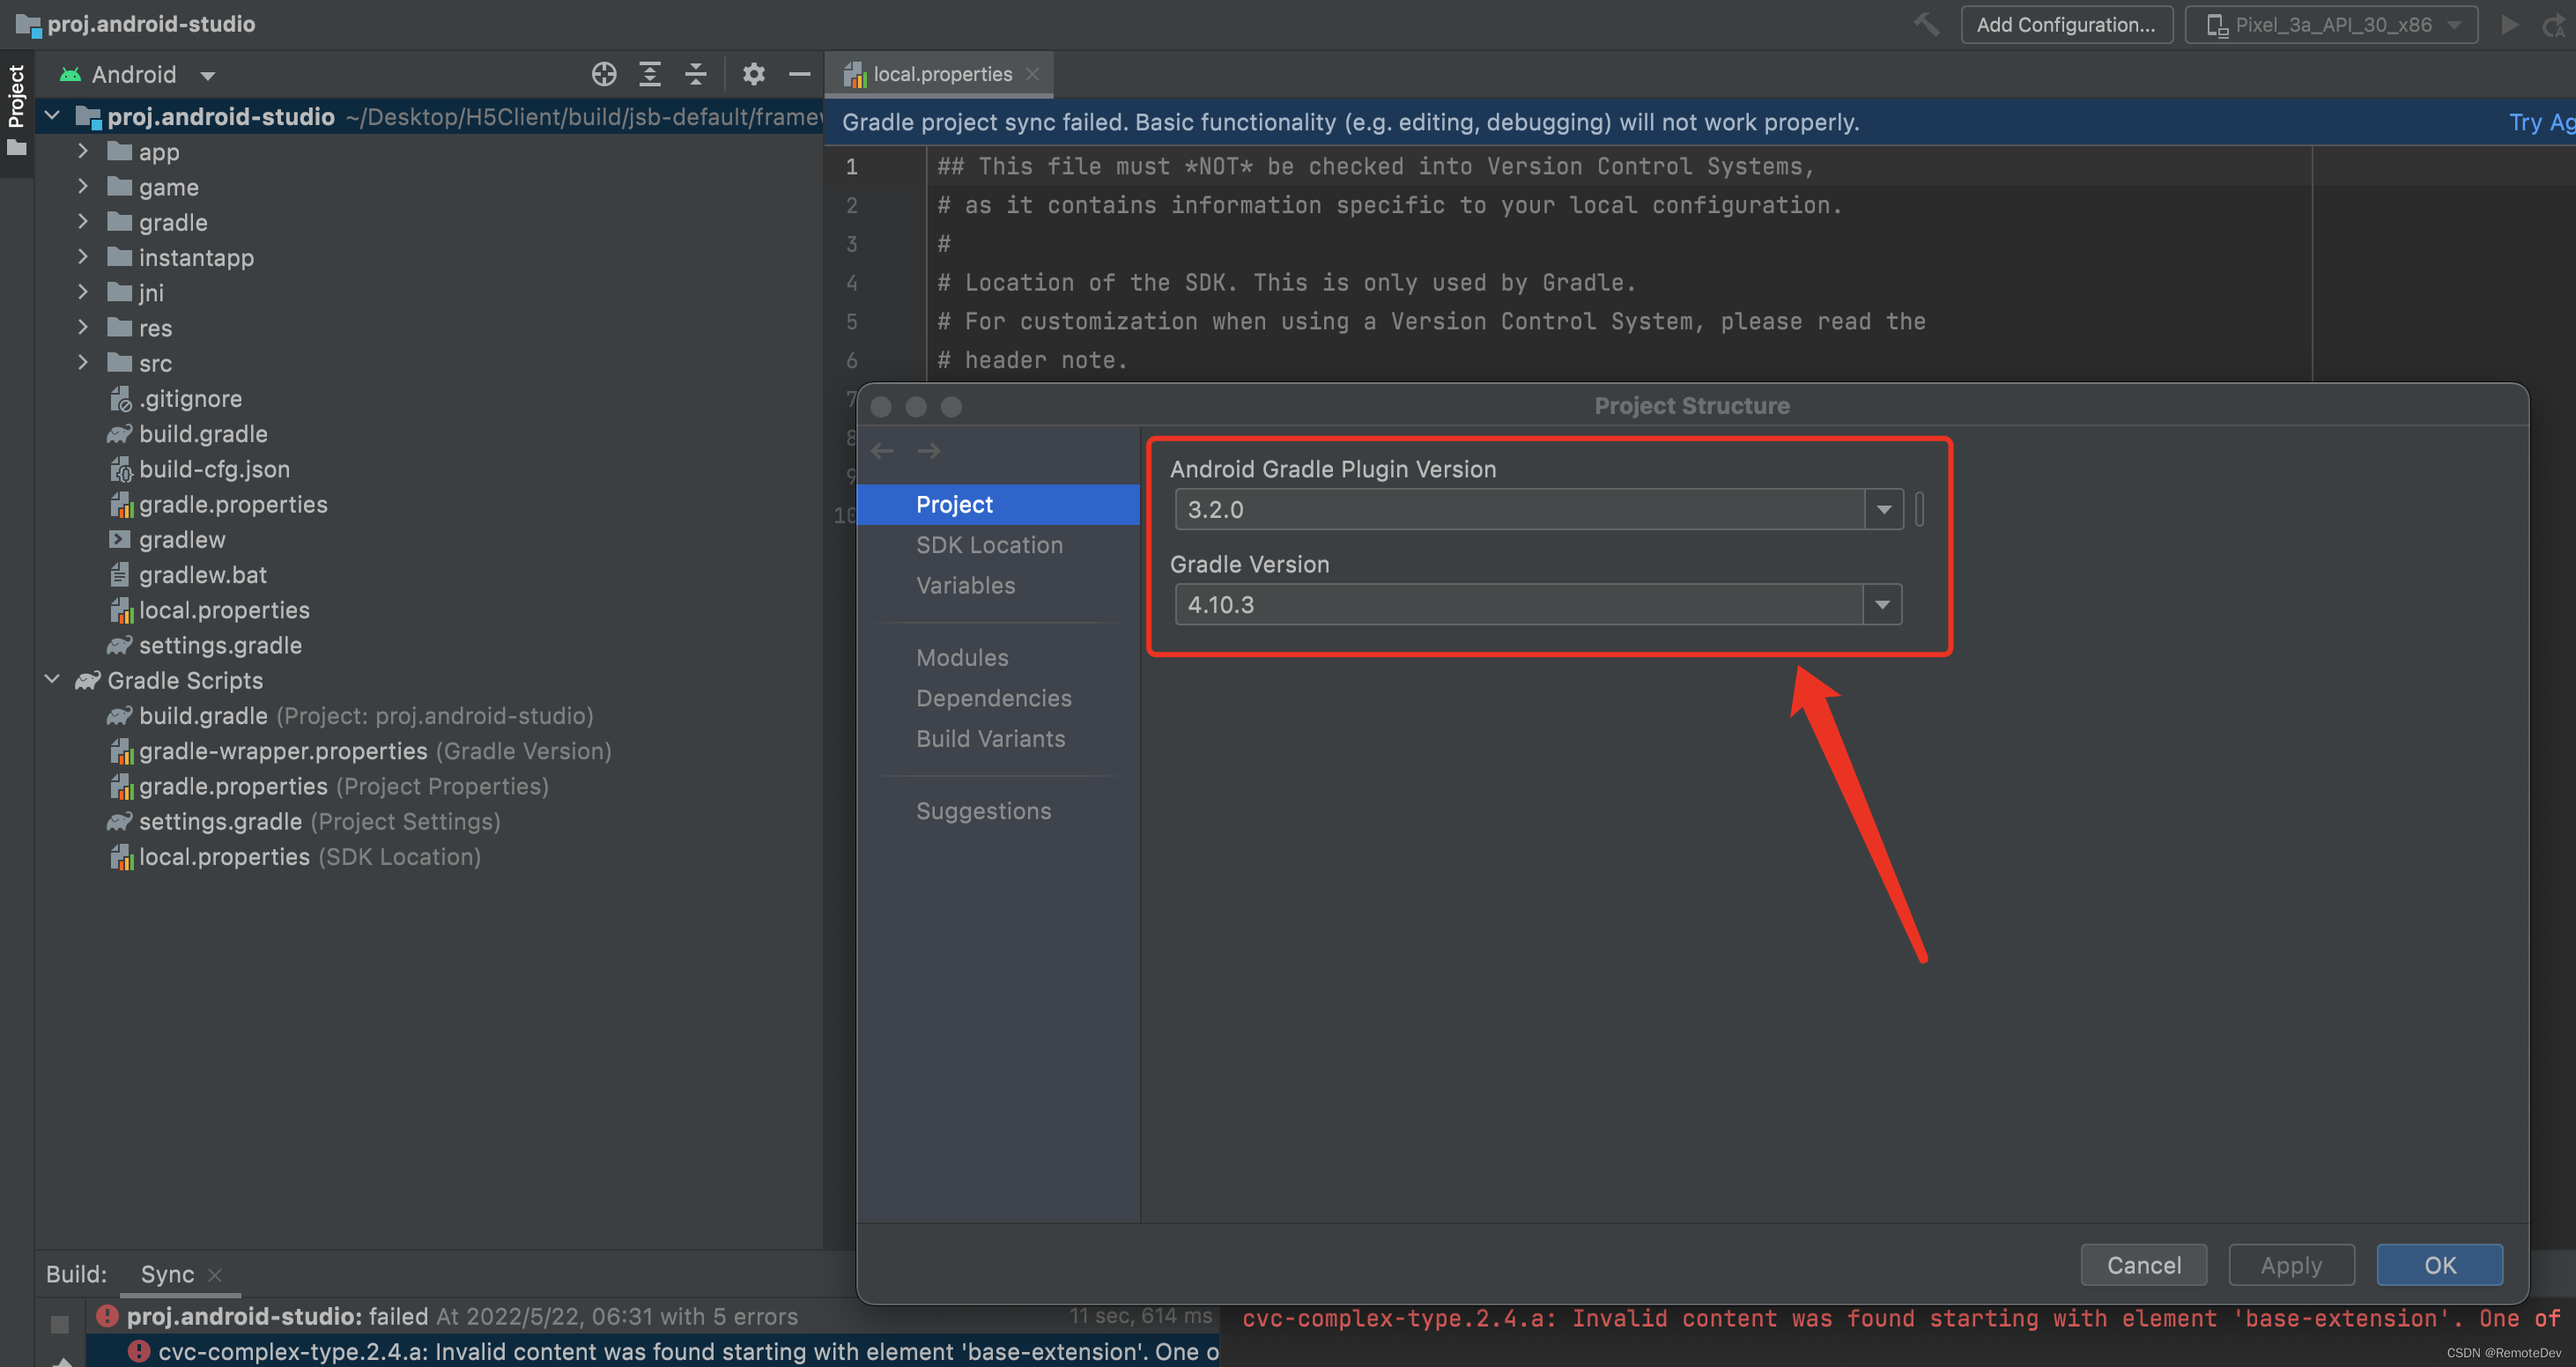Click the build.gradle elephant icon under proj.android-studio
Image resolution: width=2576 pixels, height=1367 pixels.
[120, 434]
